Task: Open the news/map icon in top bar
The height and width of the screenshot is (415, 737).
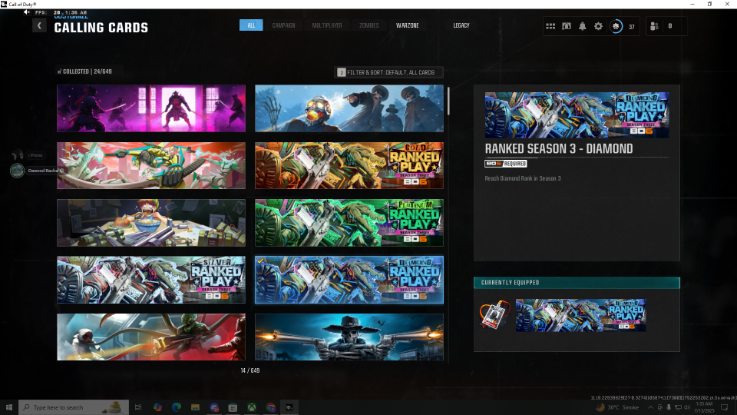Action: pos(566,26)
